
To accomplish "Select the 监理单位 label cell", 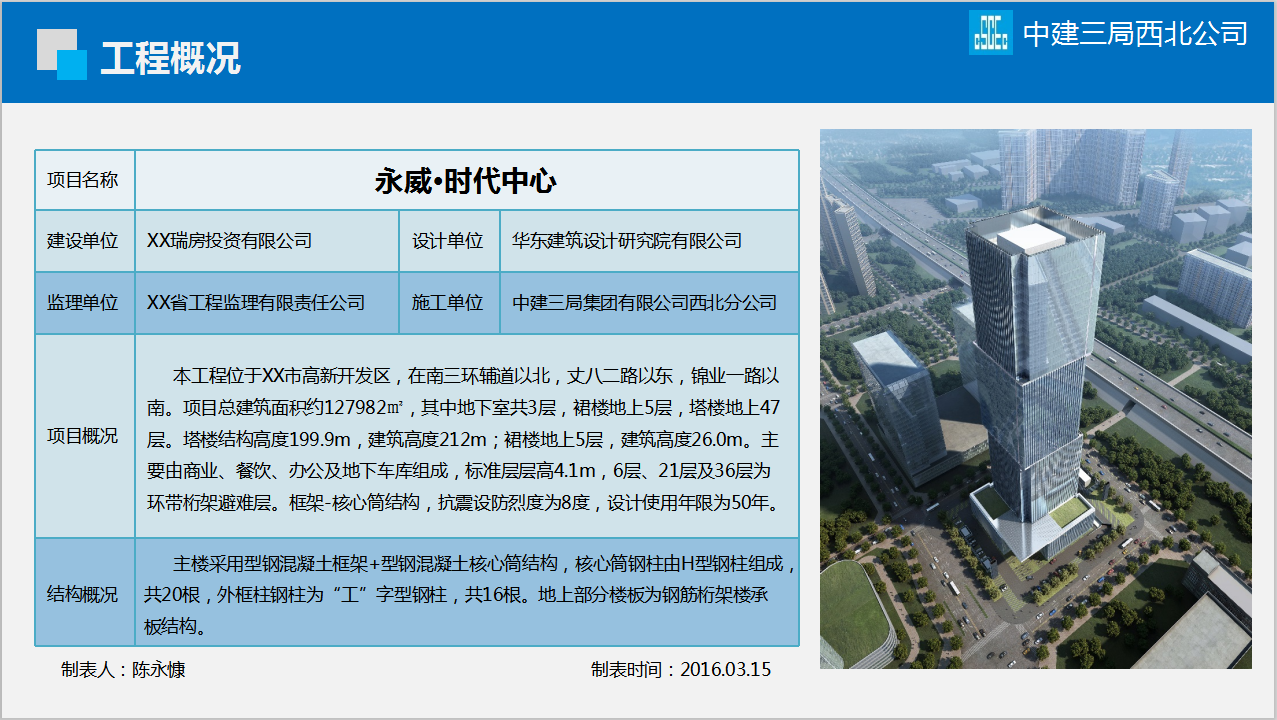I will click(x=85, y=303).
